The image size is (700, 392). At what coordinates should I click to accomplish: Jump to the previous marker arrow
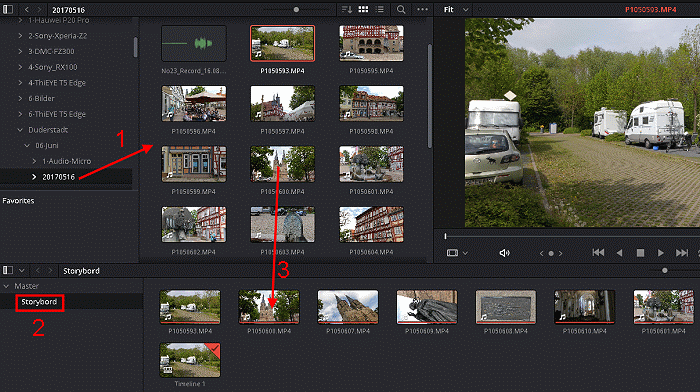[x=542, y=254]
